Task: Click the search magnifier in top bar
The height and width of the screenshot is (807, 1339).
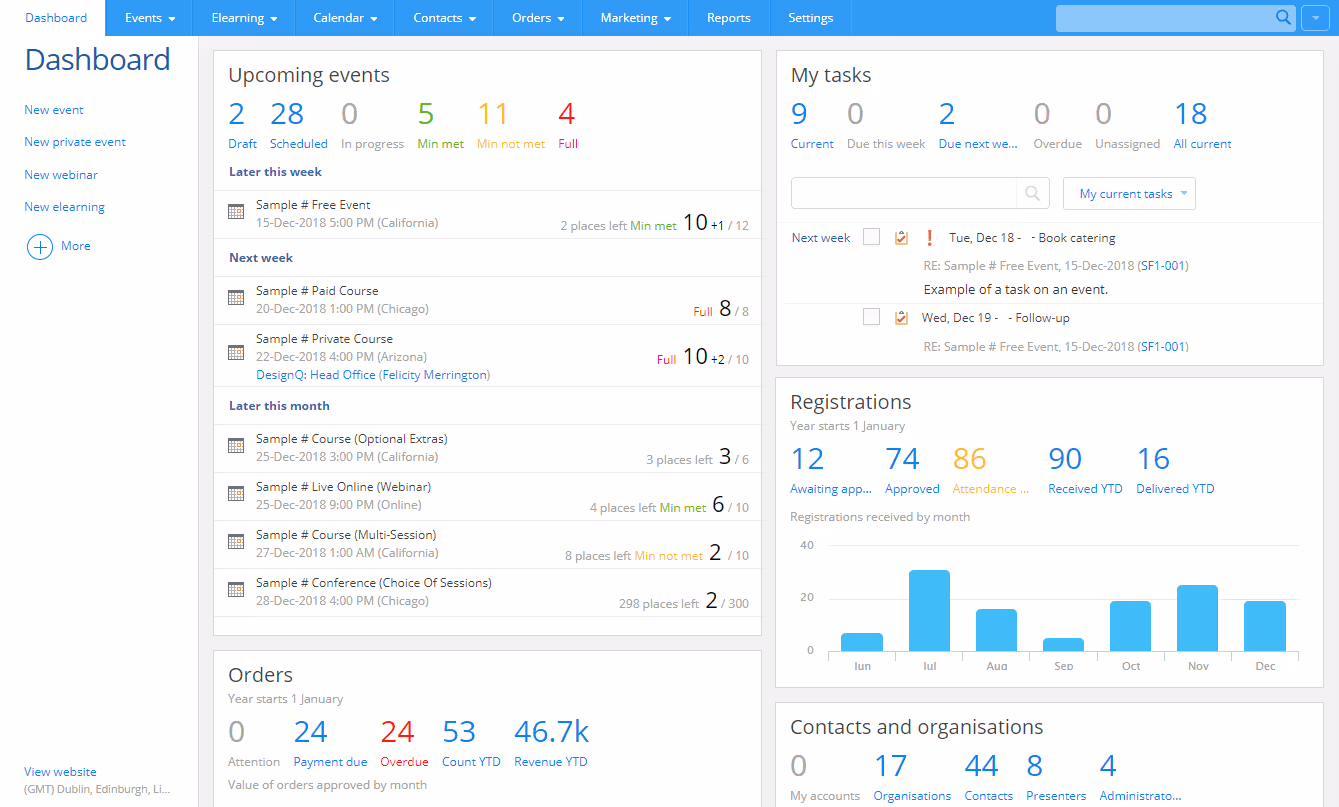Action: [x=1283, y=18]
